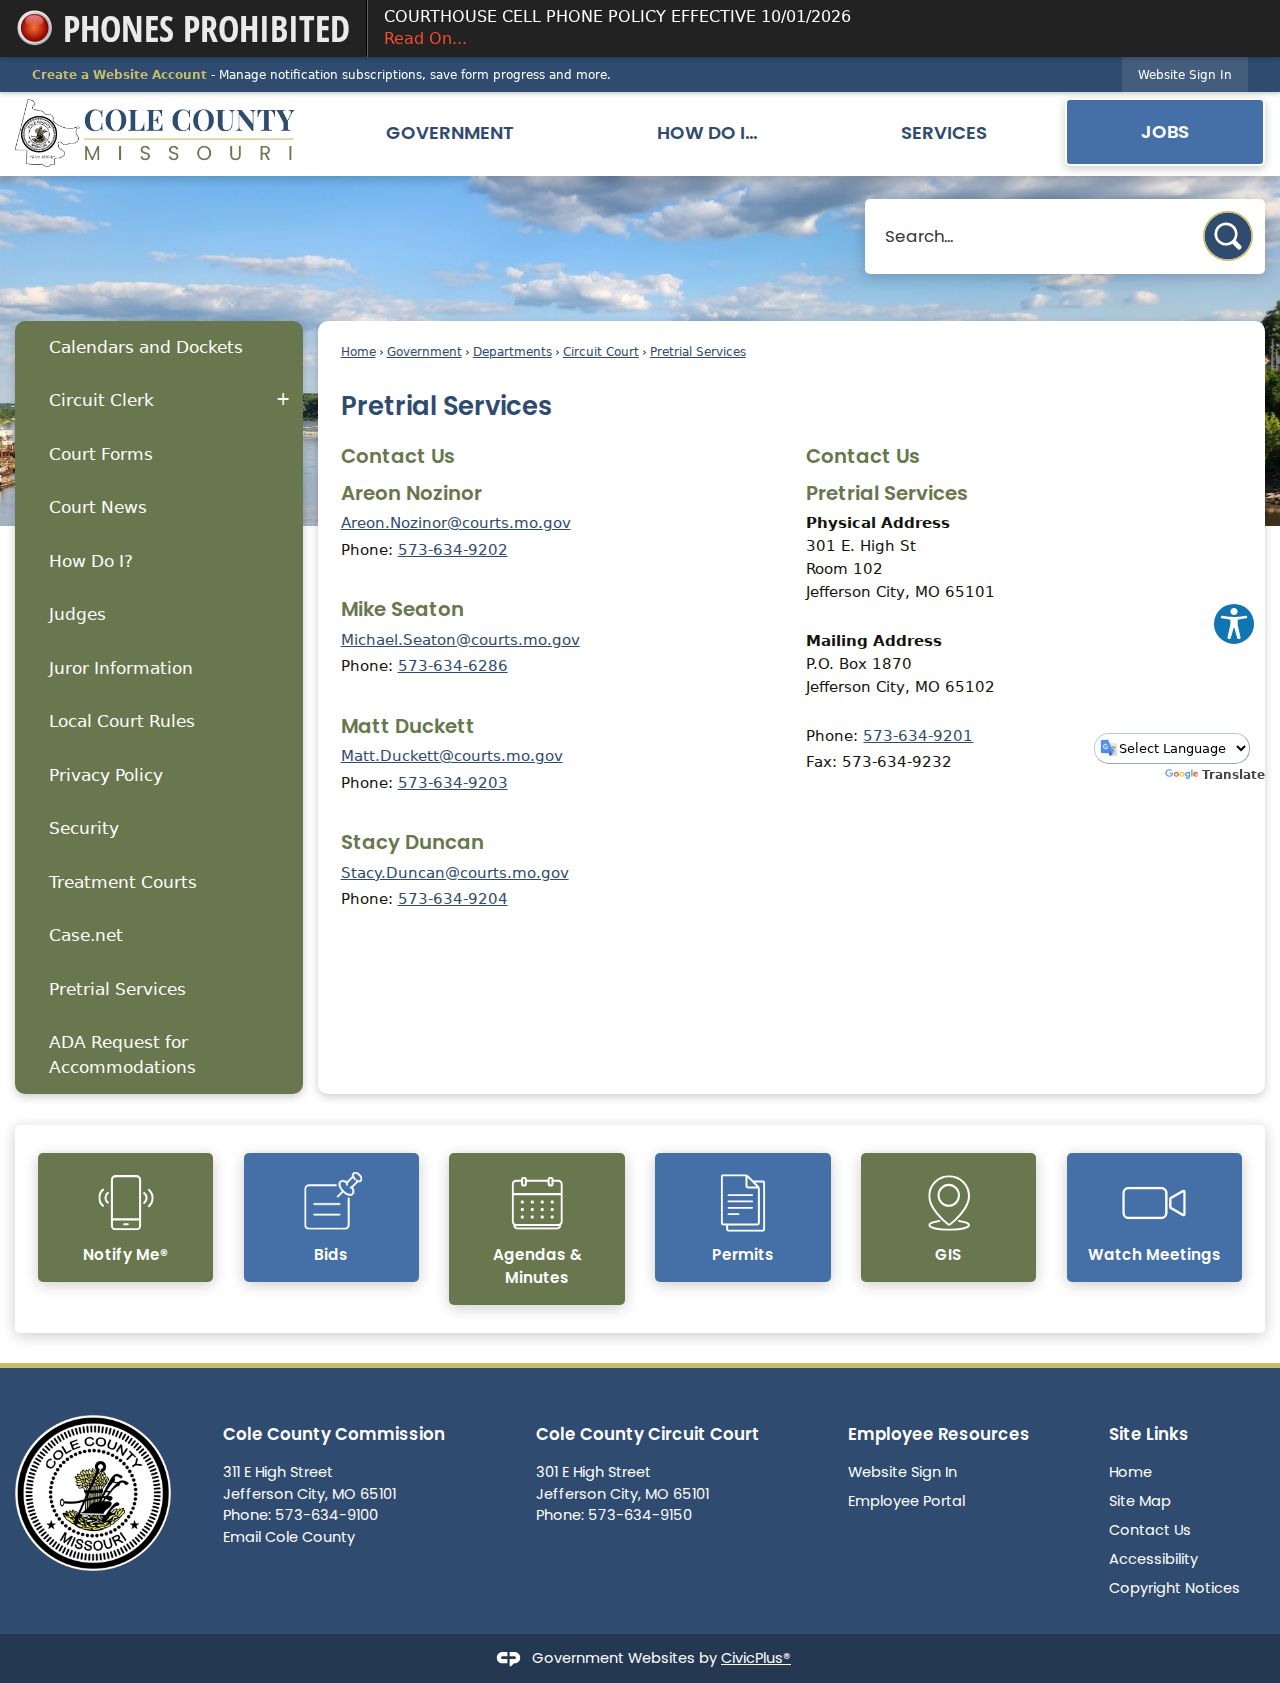Open the Government menu
Screen dimensions: 1280x1683
449,133
